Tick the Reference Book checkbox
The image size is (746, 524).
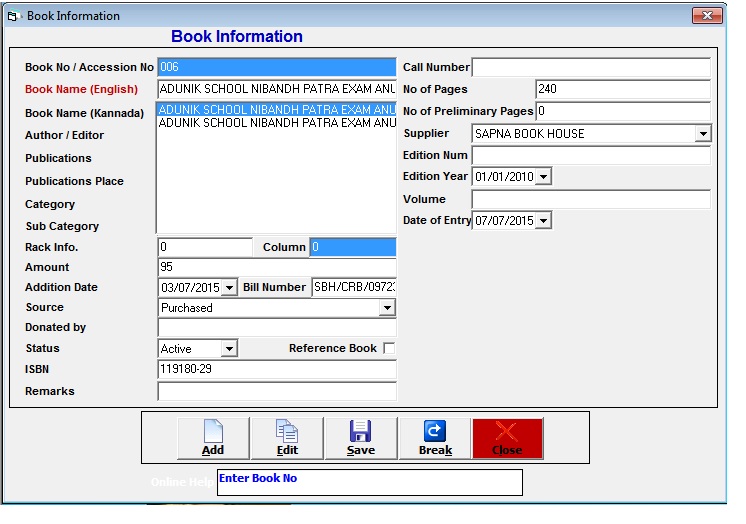point(389,349)
